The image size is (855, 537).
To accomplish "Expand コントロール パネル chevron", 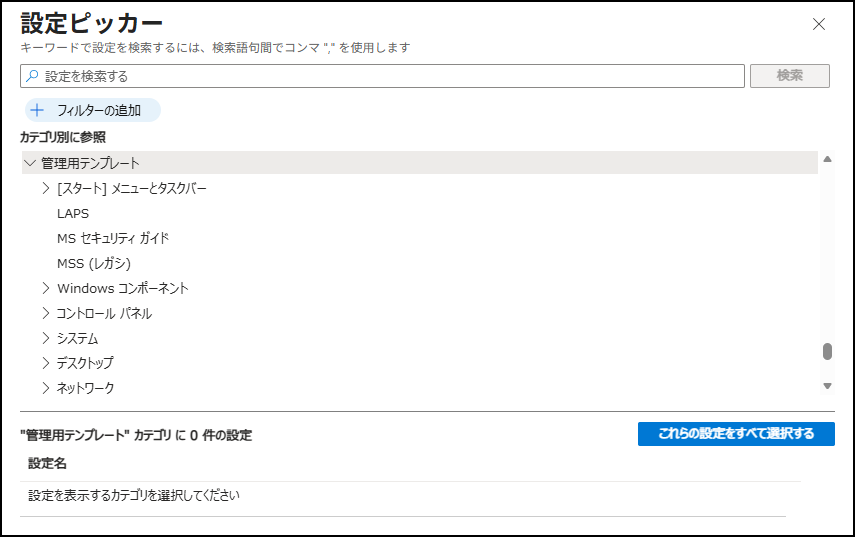I will pos(46,313).
